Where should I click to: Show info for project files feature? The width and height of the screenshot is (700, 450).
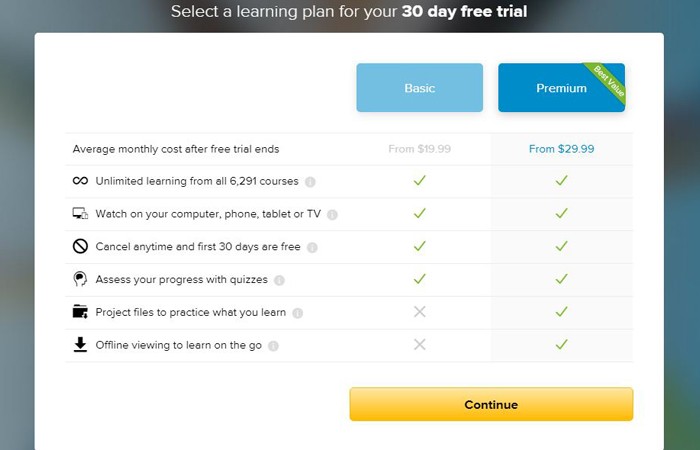coord(297,313)
